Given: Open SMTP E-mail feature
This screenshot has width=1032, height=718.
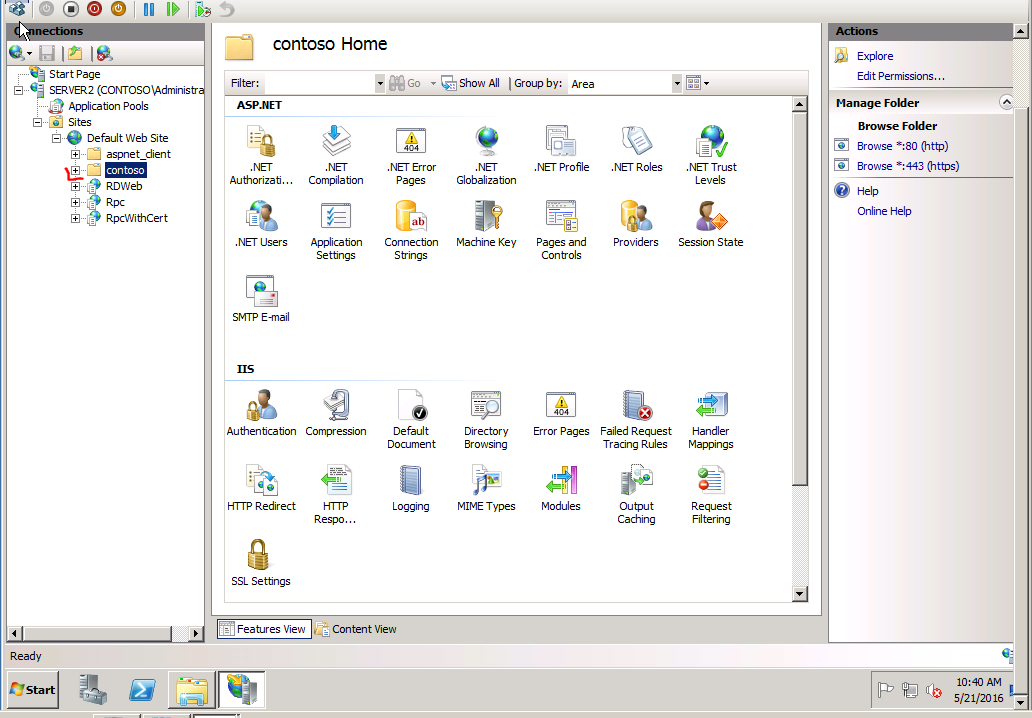Looking at the screenshot, I should coord(261,299).
